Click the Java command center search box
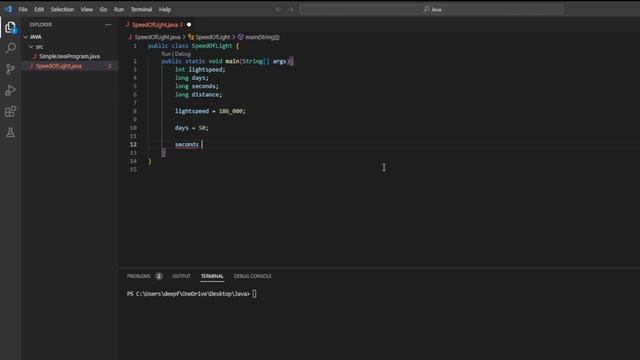This screenshot has width=640, height=360. pos(432,9)
